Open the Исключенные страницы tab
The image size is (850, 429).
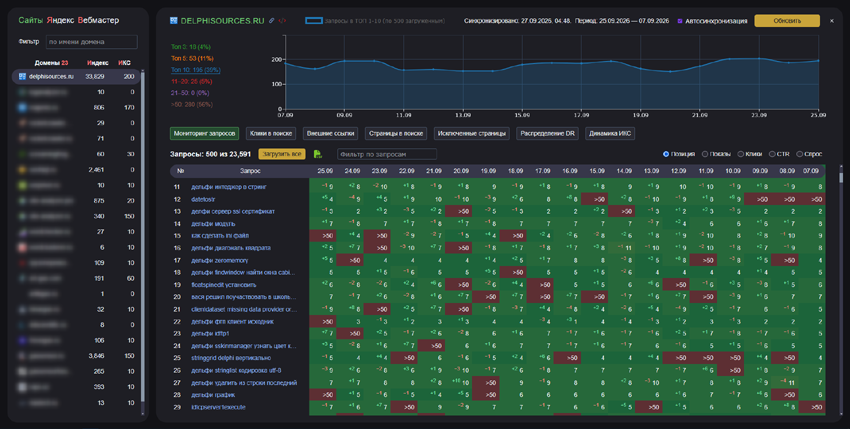coord(472,133)
